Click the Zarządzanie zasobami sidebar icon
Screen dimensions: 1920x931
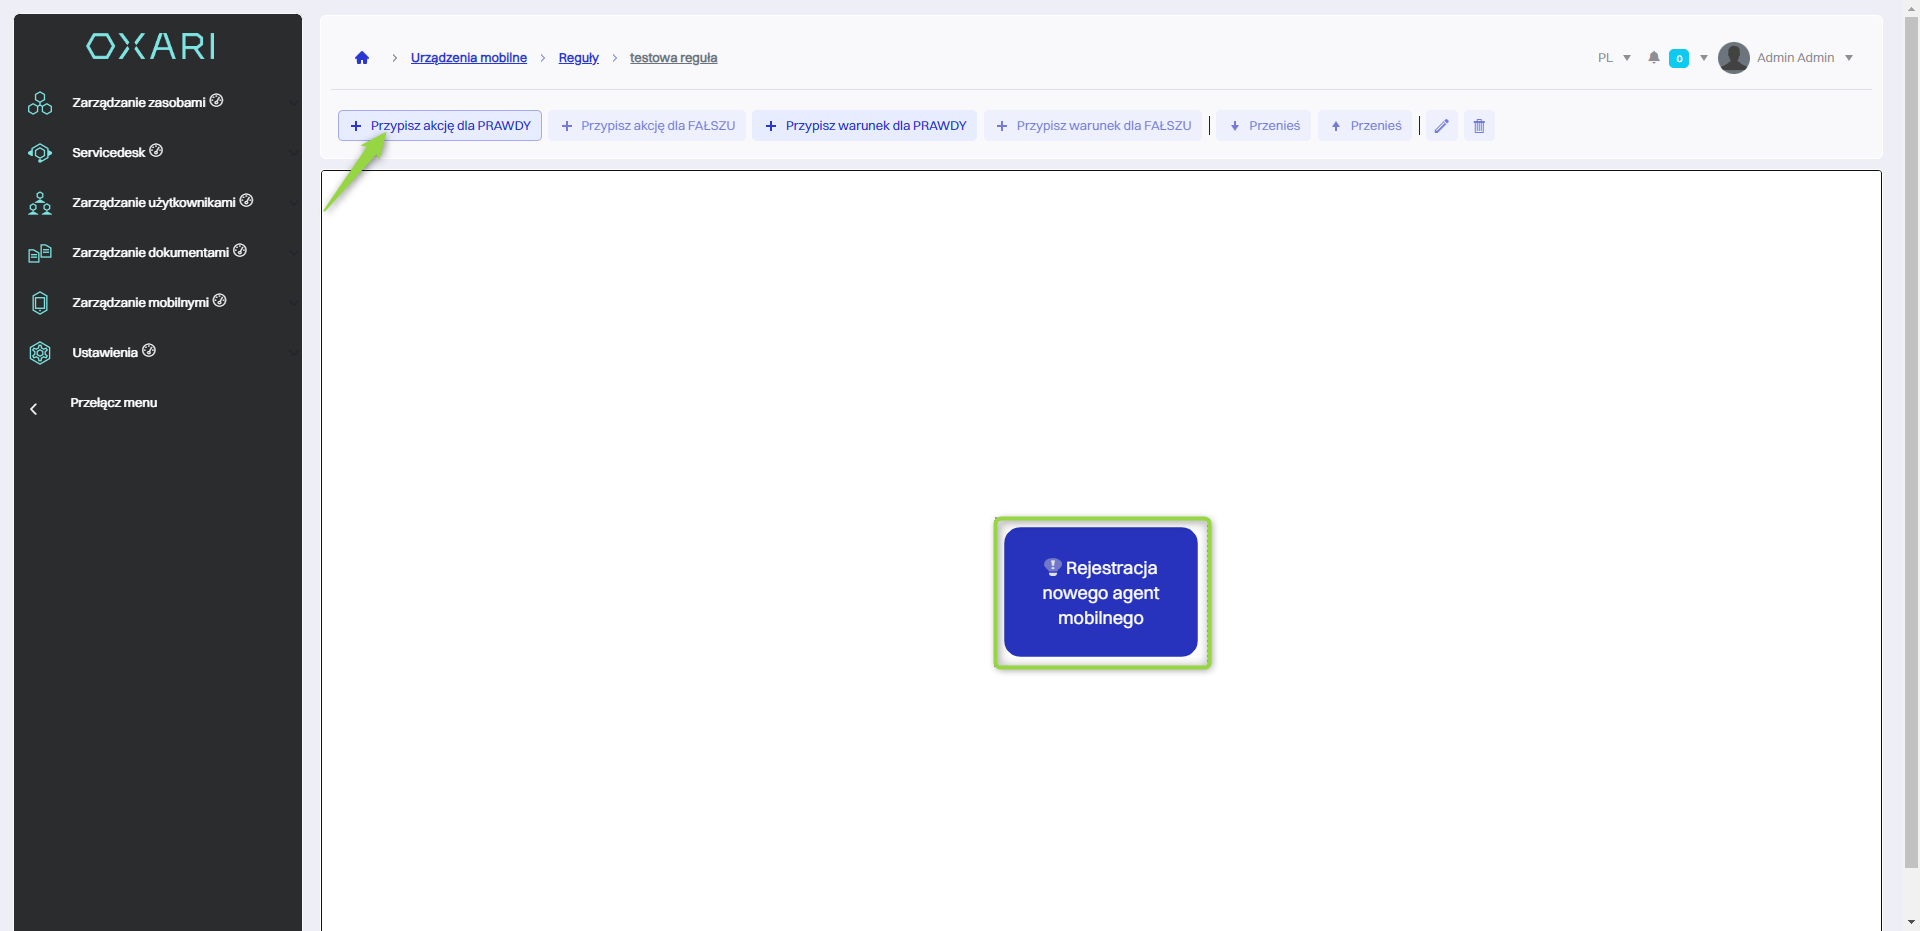point(40,103)
